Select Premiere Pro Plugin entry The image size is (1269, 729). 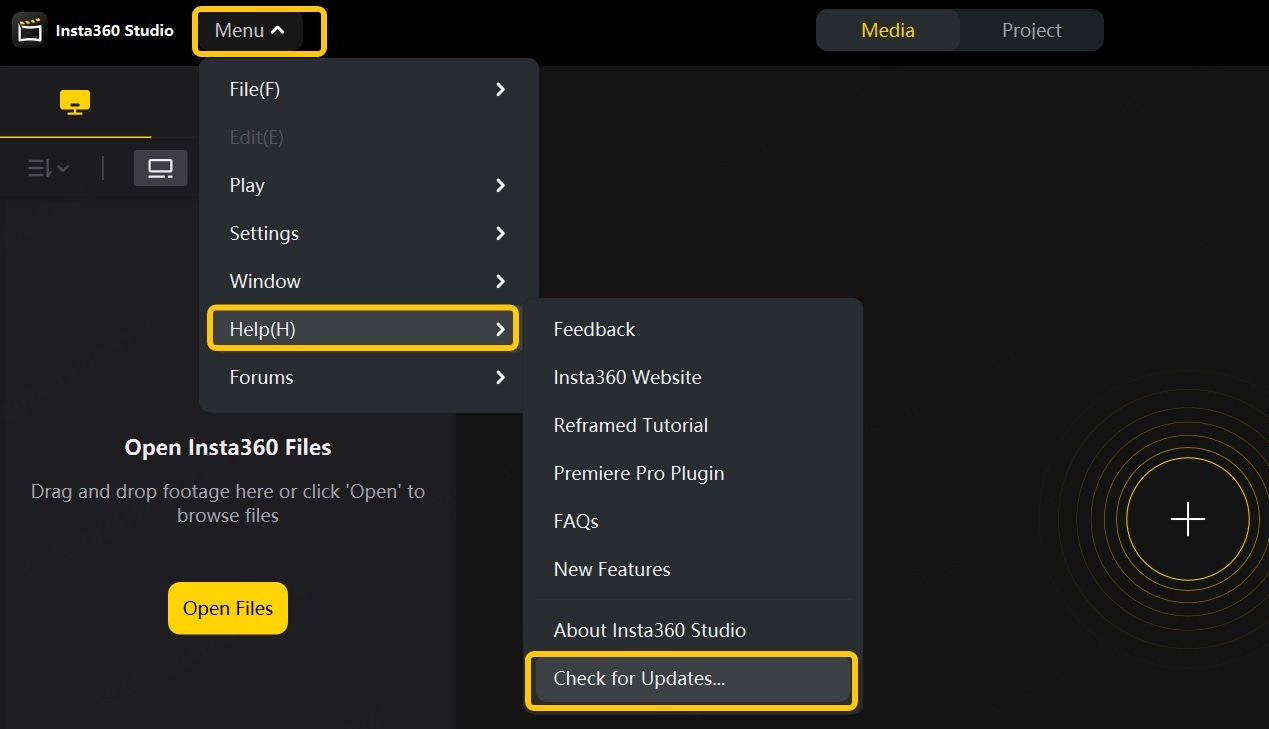click(693, 473)
